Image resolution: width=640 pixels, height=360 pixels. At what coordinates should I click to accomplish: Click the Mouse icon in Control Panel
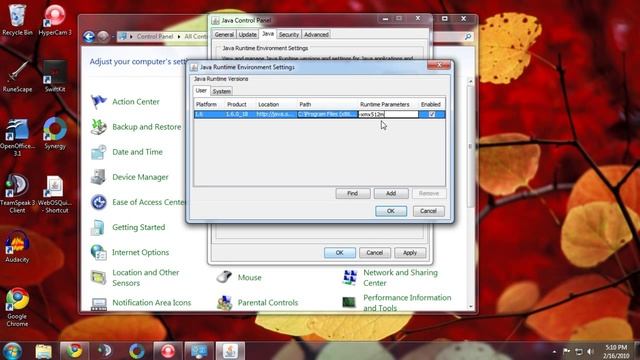coord(224,277)
